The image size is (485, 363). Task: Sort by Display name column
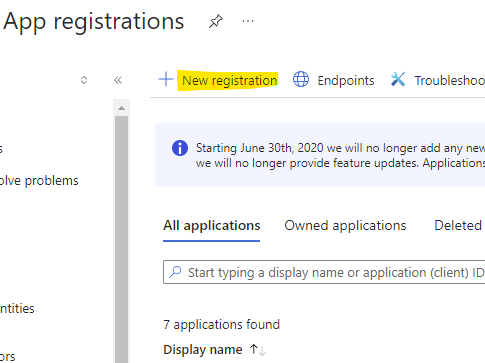coord(203,350)
